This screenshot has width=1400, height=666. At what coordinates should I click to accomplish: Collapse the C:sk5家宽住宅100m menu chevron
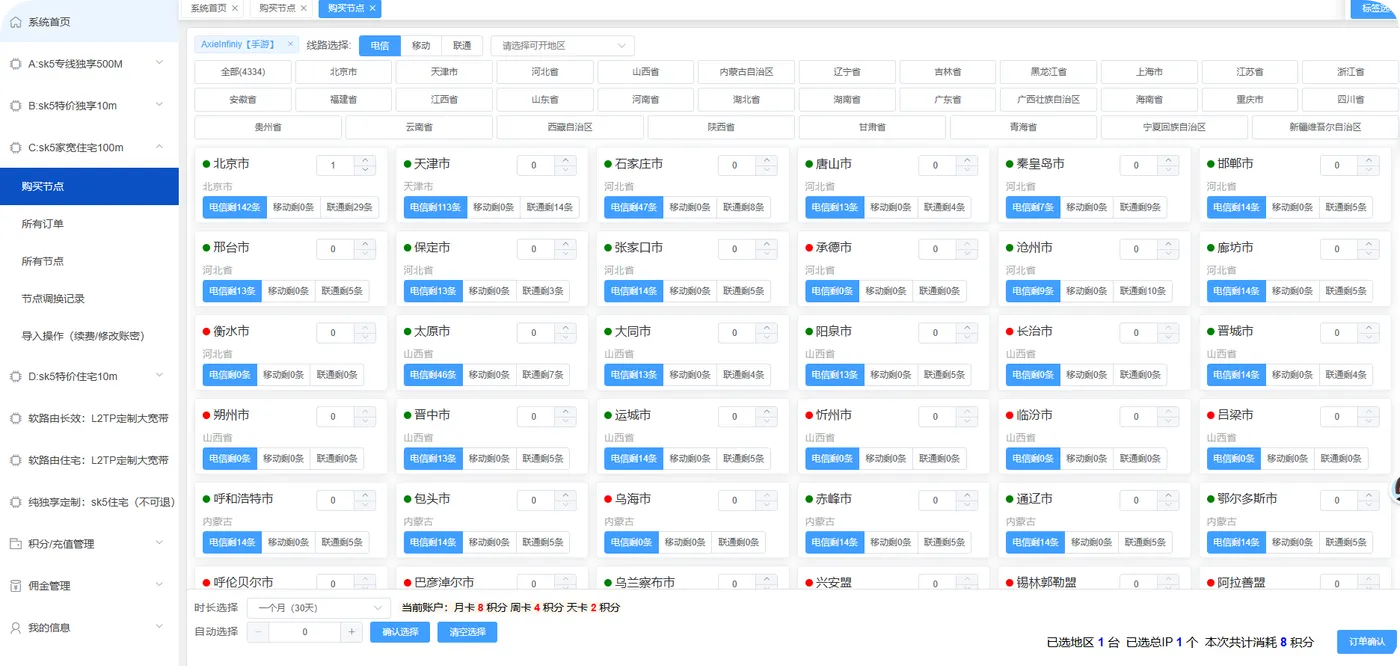point(159,147)
